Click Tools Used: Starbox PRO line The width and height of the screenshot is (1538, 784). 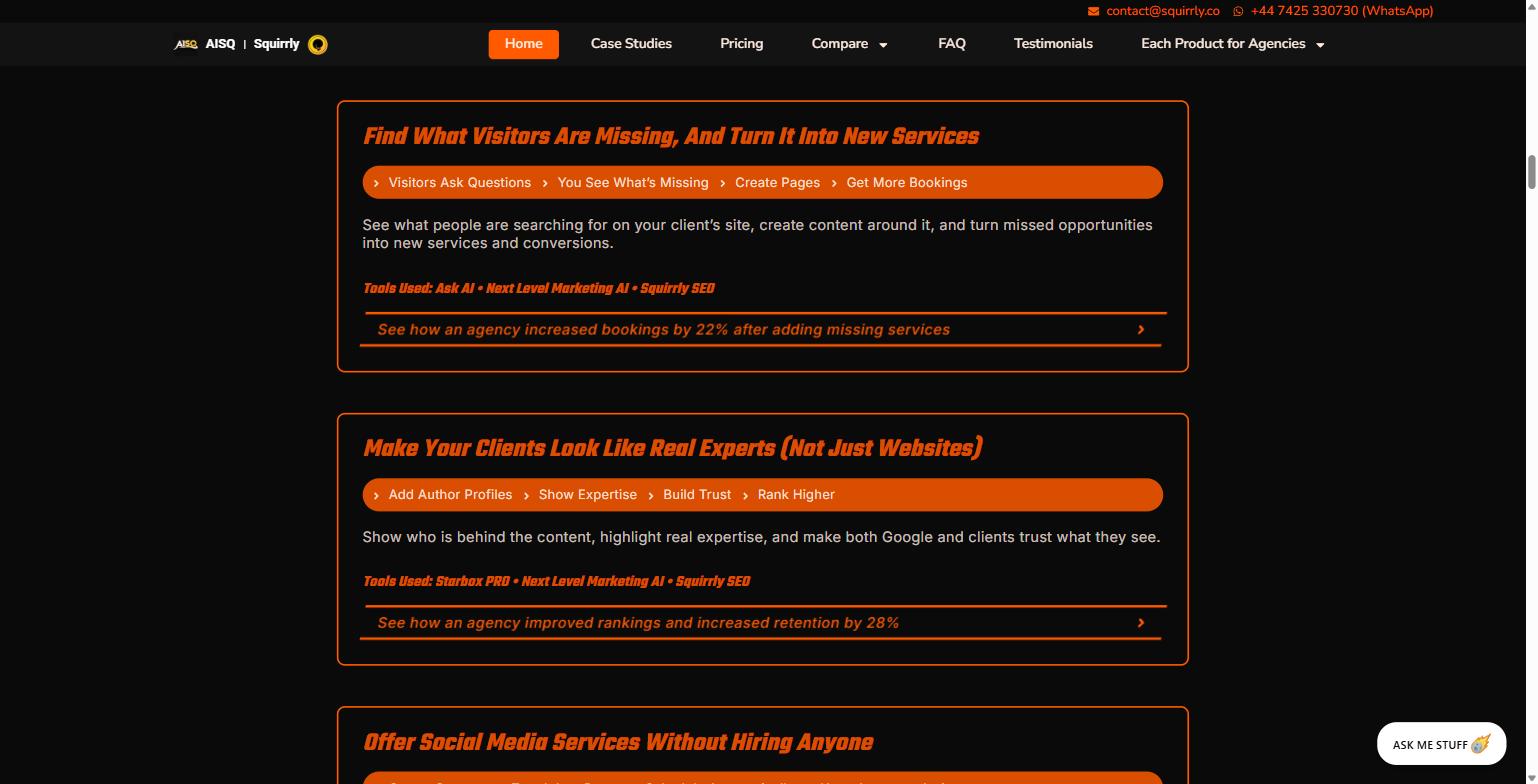[557, 581]
